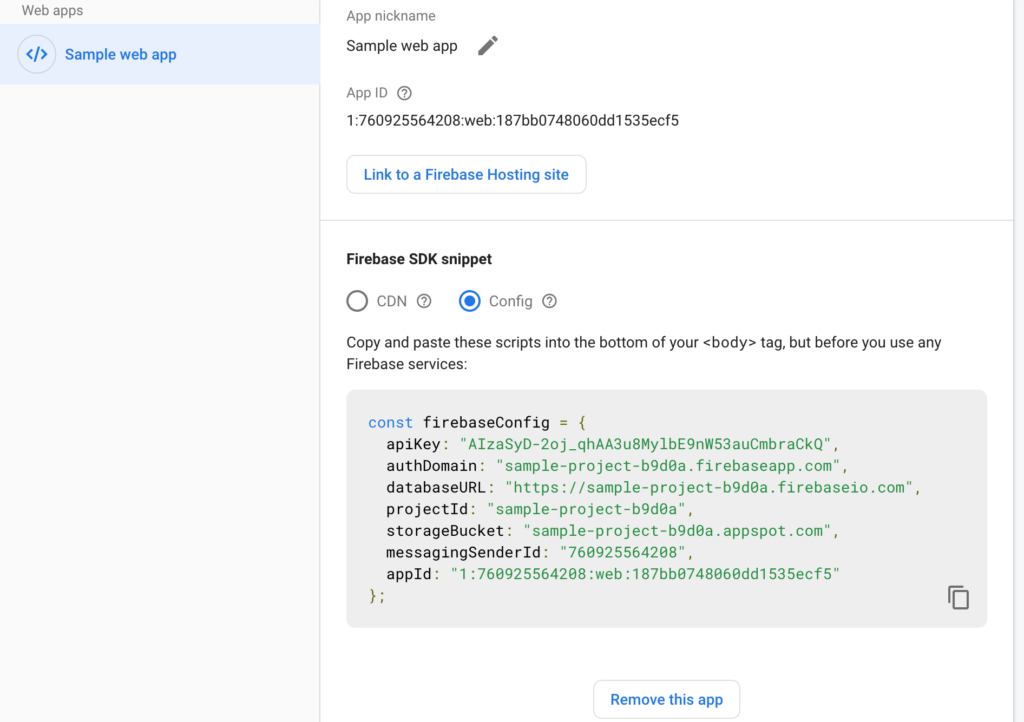
Task: Click the App ID value under App ID
Action: coord(512,120)
